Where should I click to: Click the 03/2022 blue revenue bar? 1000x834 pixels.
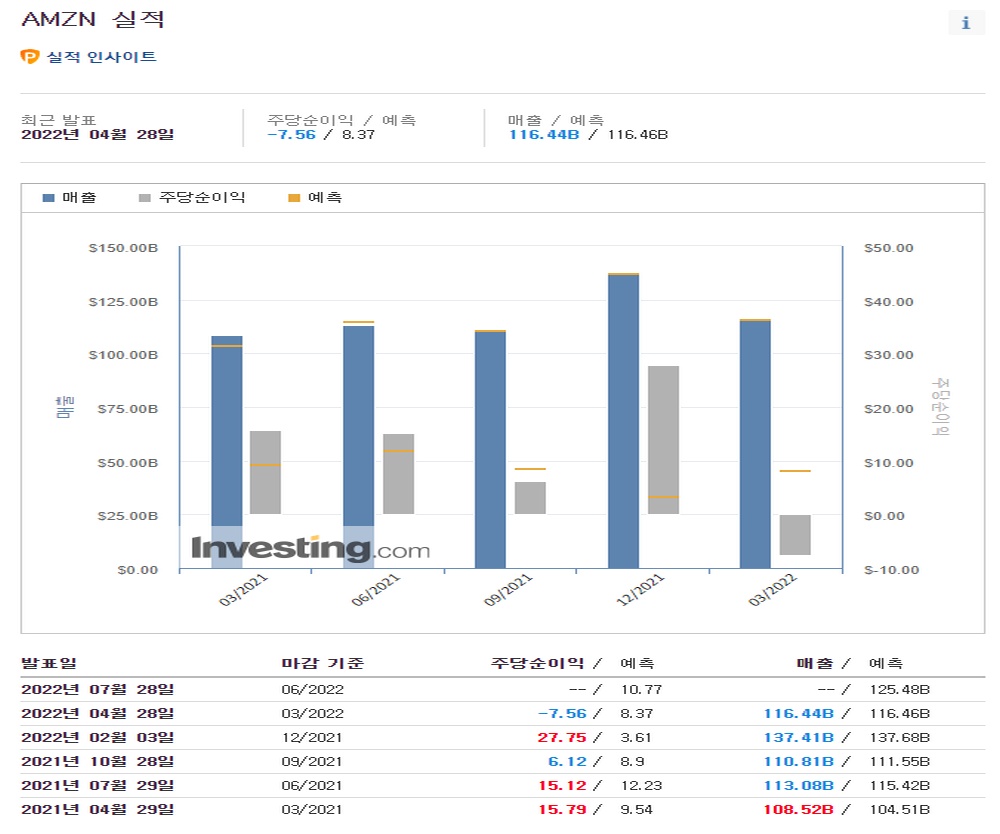click(x=755, y=444)
